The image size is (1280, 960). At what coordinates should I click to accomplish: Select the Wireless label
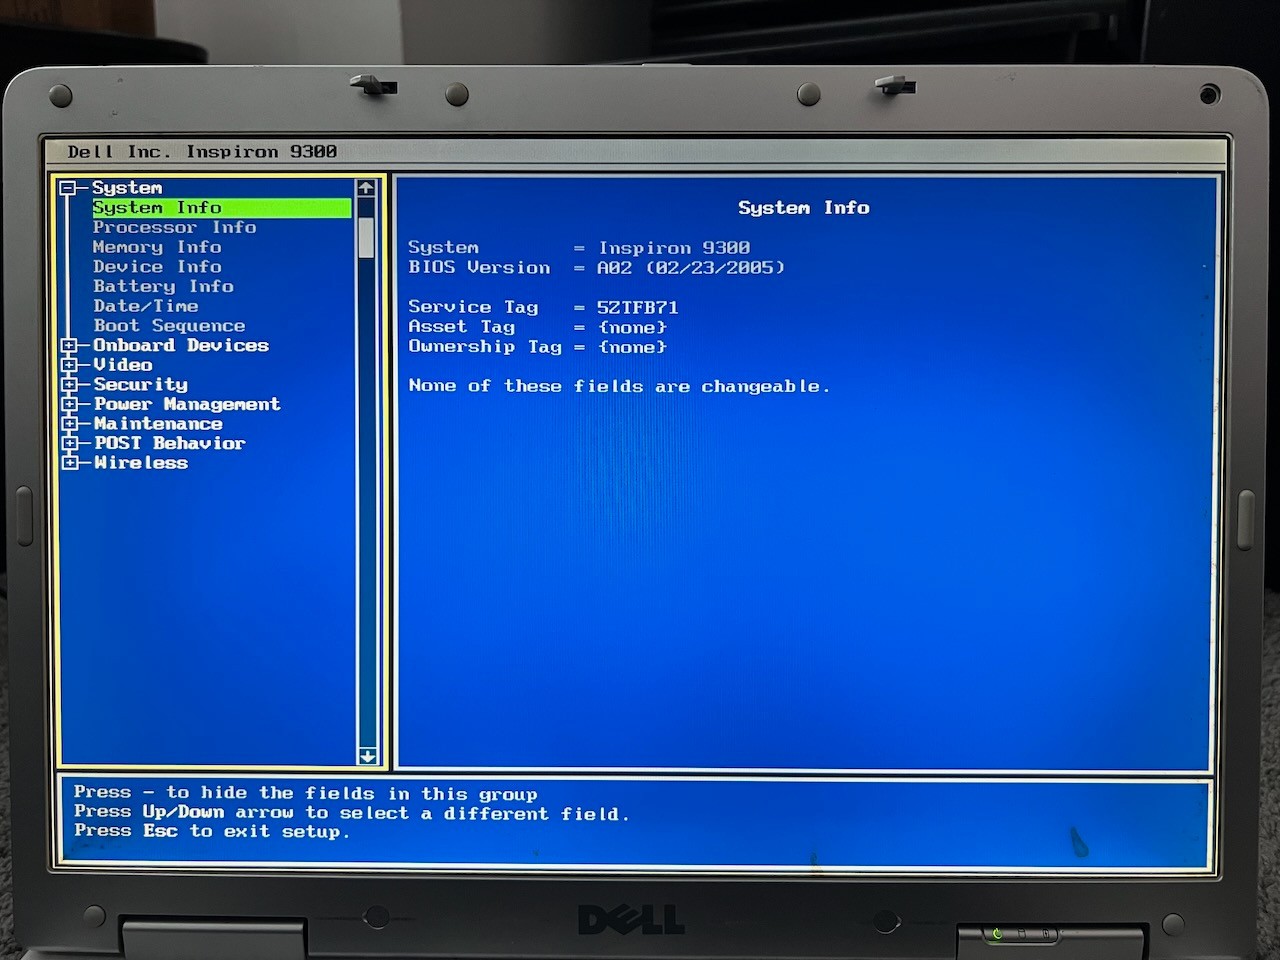(x=141, y=463)
